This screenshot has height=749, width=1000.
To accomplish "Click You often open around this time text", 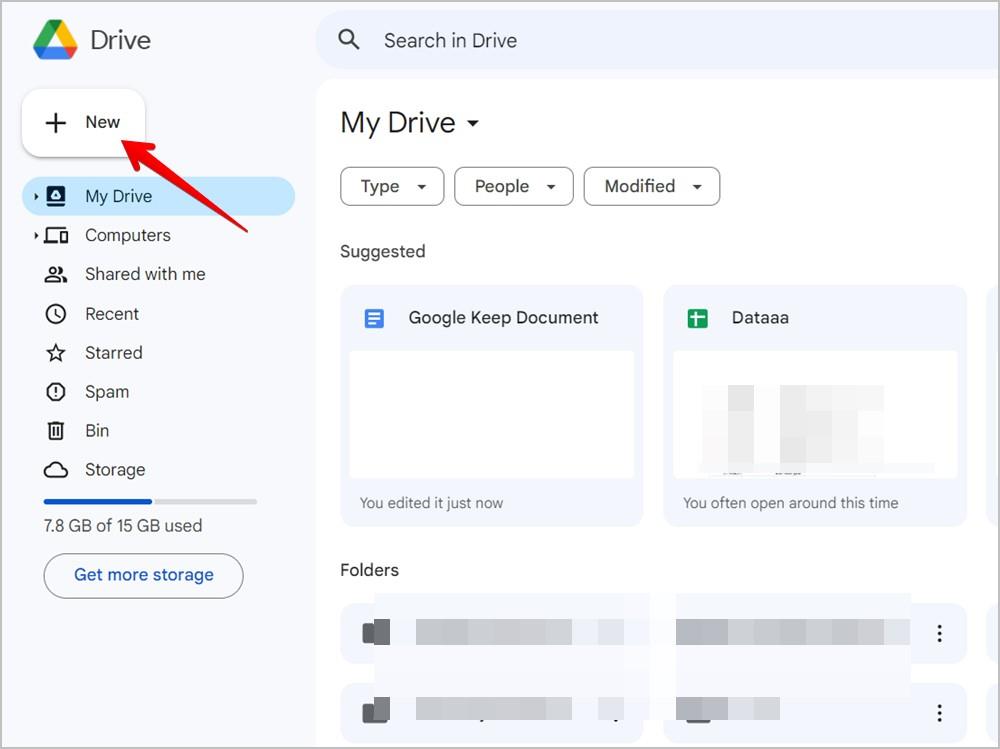I will (790, 503).
